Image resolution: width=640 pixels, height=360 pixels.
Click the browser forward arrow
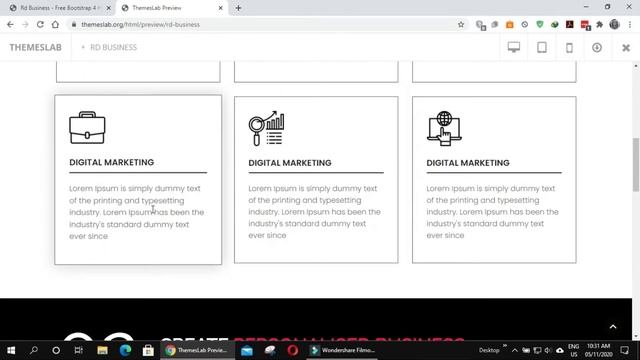[25, 24]
